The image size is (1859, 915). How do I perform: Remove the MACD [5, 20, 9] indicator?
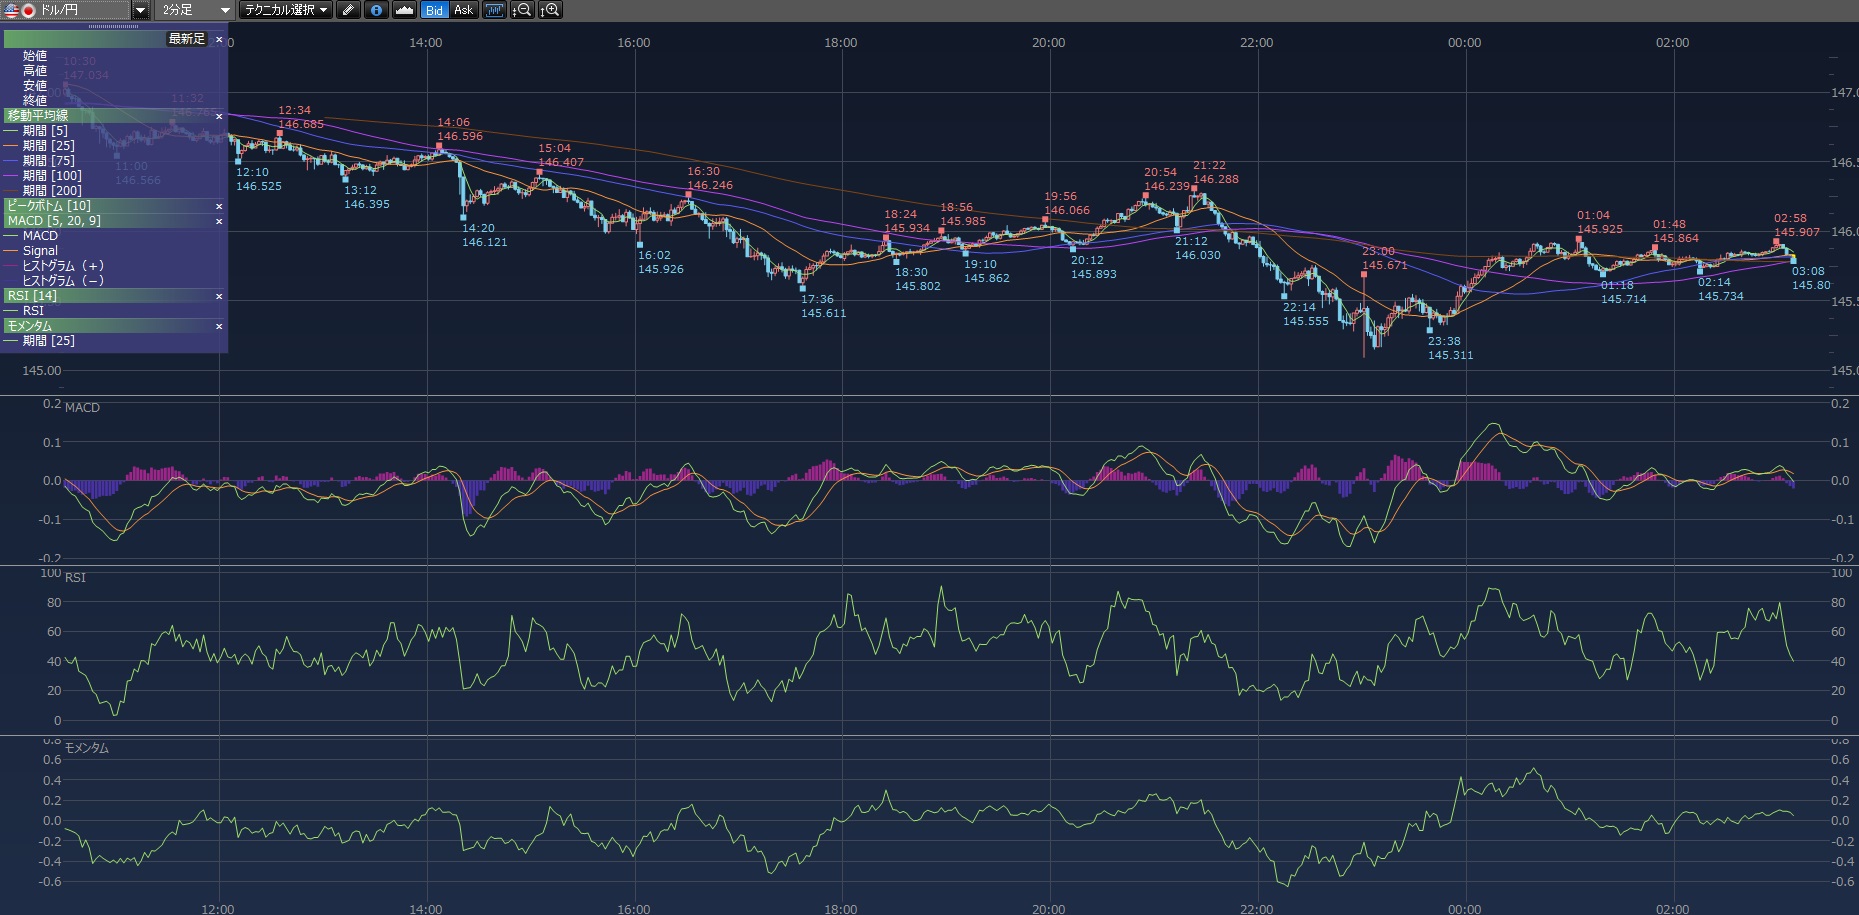pos(219,221)
